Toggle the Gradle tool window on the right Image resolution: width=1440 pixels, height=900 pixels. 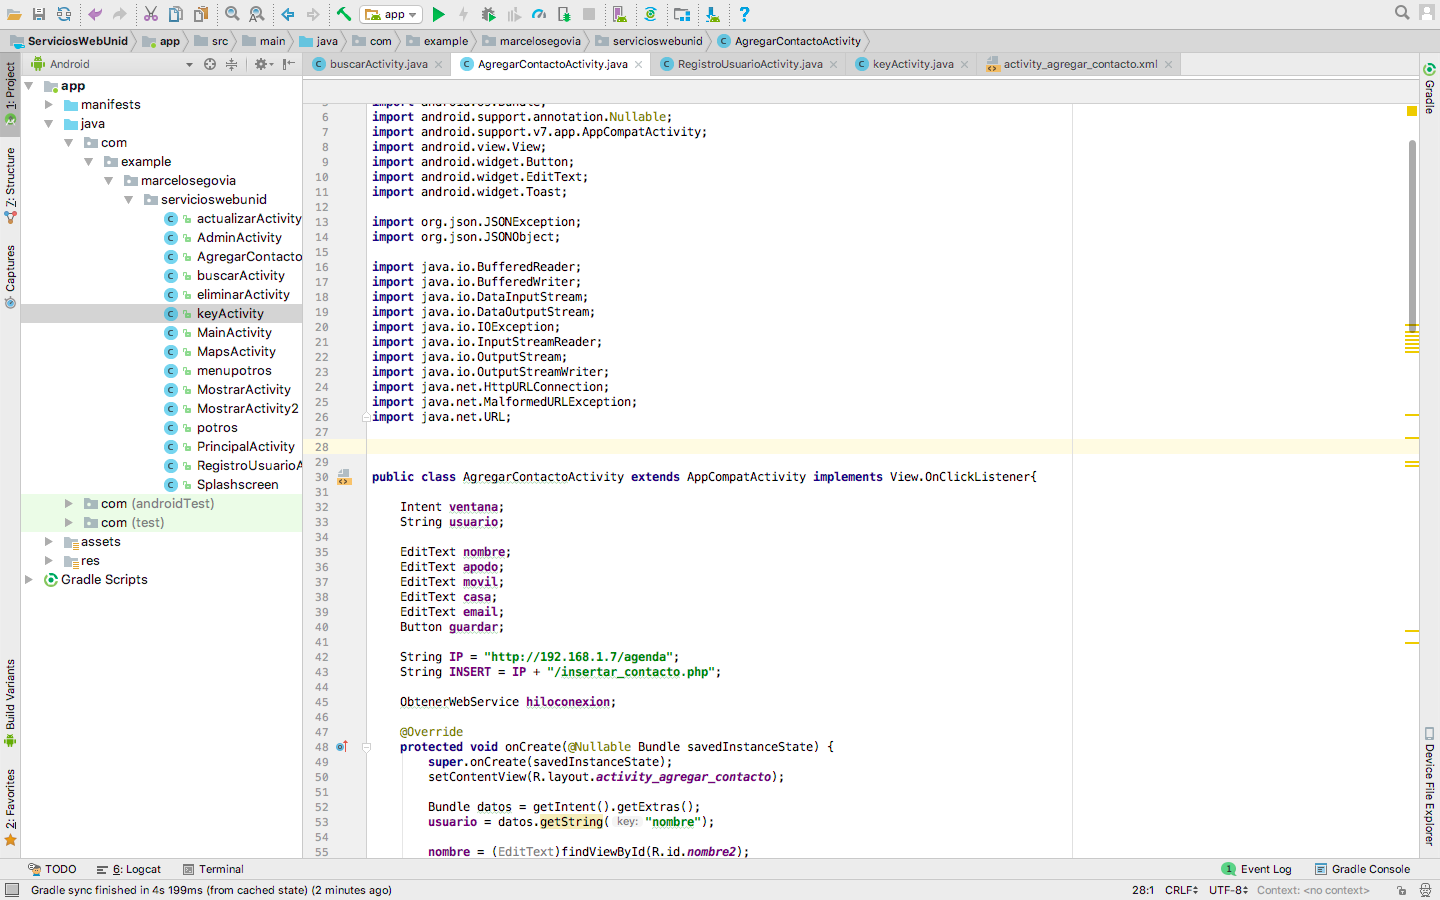point(1430,89)
